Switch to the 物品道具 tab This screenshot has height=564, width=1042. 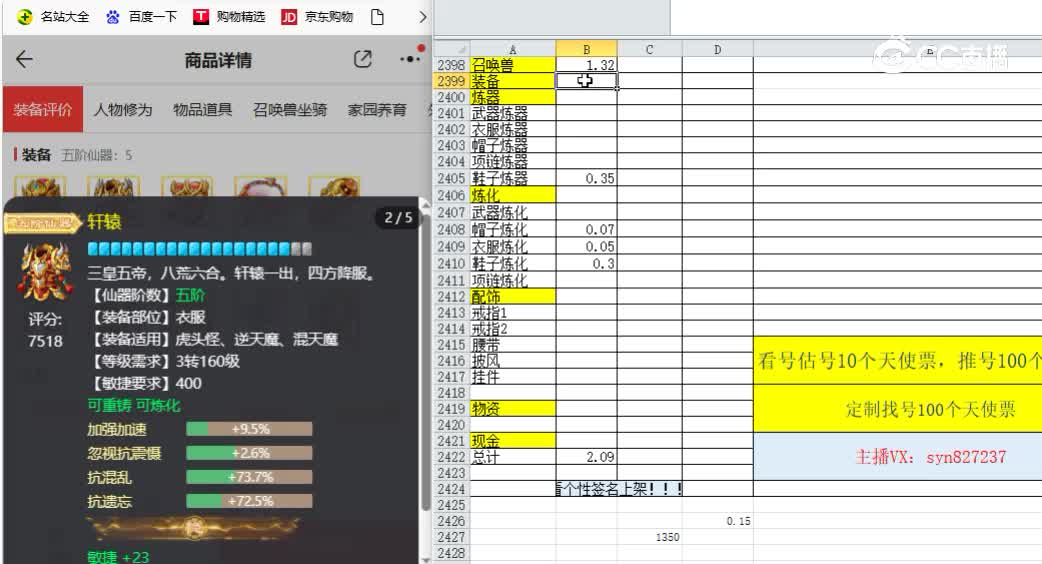click(203, 110)
